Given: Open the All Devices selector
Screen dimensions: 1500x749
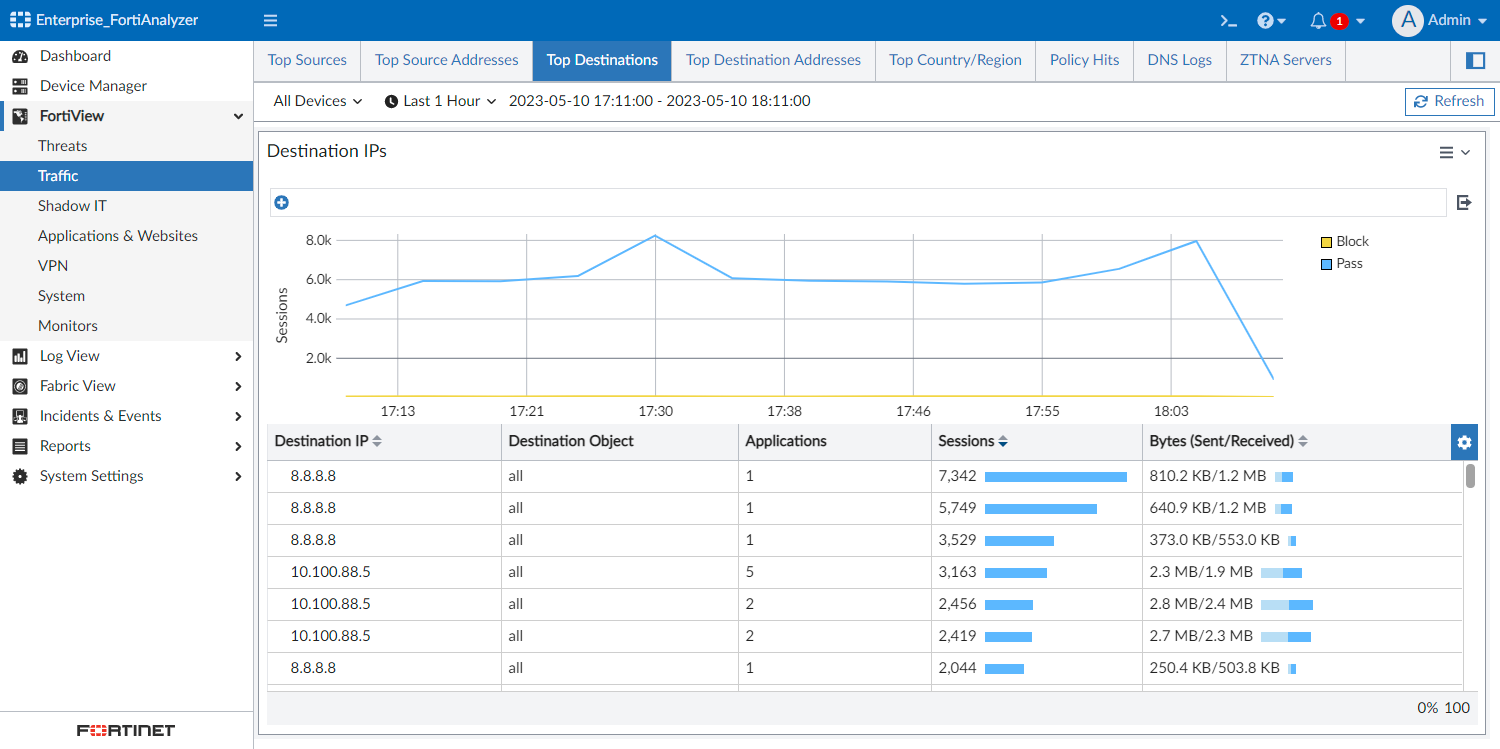Looking at the screenshot, I should [315, 101].
